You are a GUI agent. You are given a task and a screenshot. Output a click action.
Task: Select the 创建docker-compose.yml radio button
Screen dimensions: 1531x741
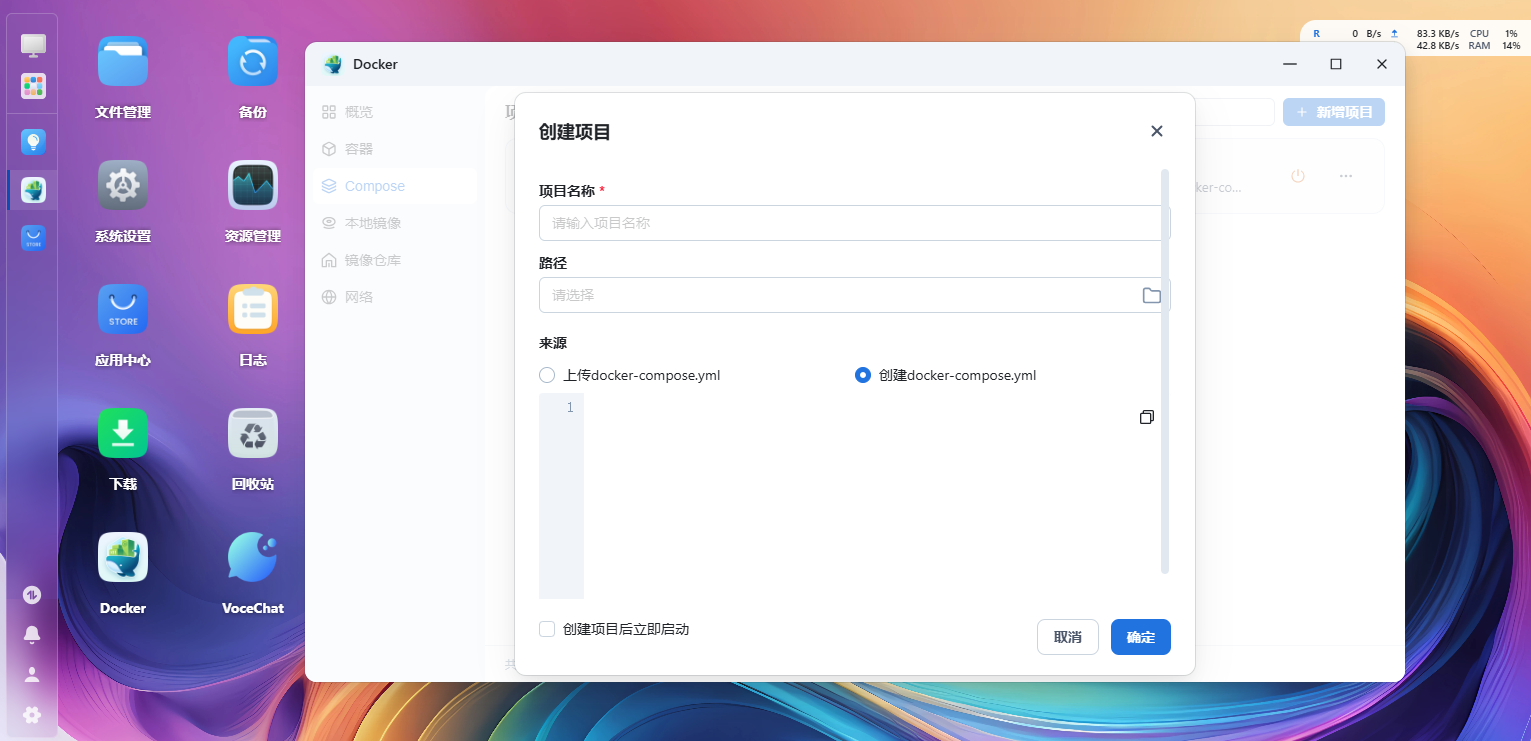(x=861, y=375)
